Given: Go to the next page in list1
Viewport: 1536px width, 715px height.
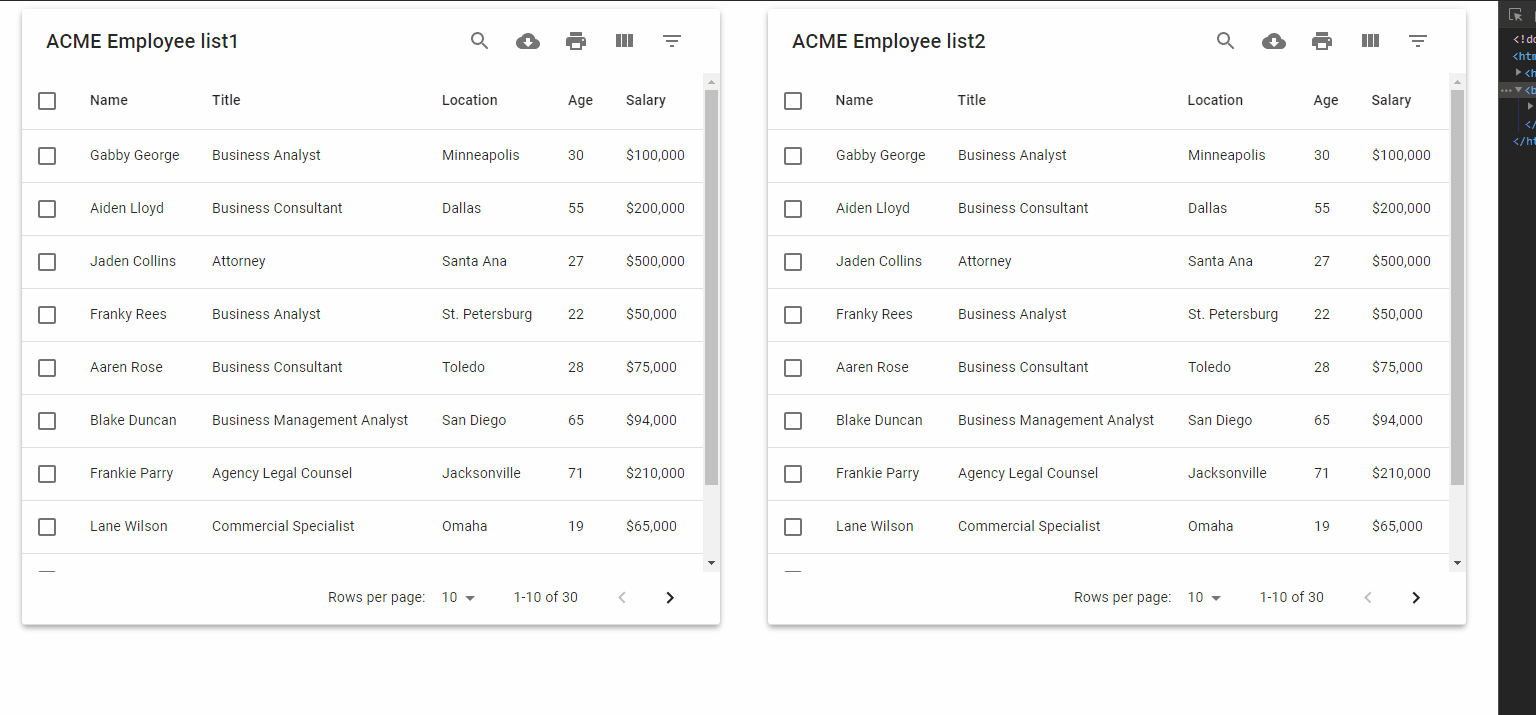Looking at the screenshot, I should [x=670, y=597].
